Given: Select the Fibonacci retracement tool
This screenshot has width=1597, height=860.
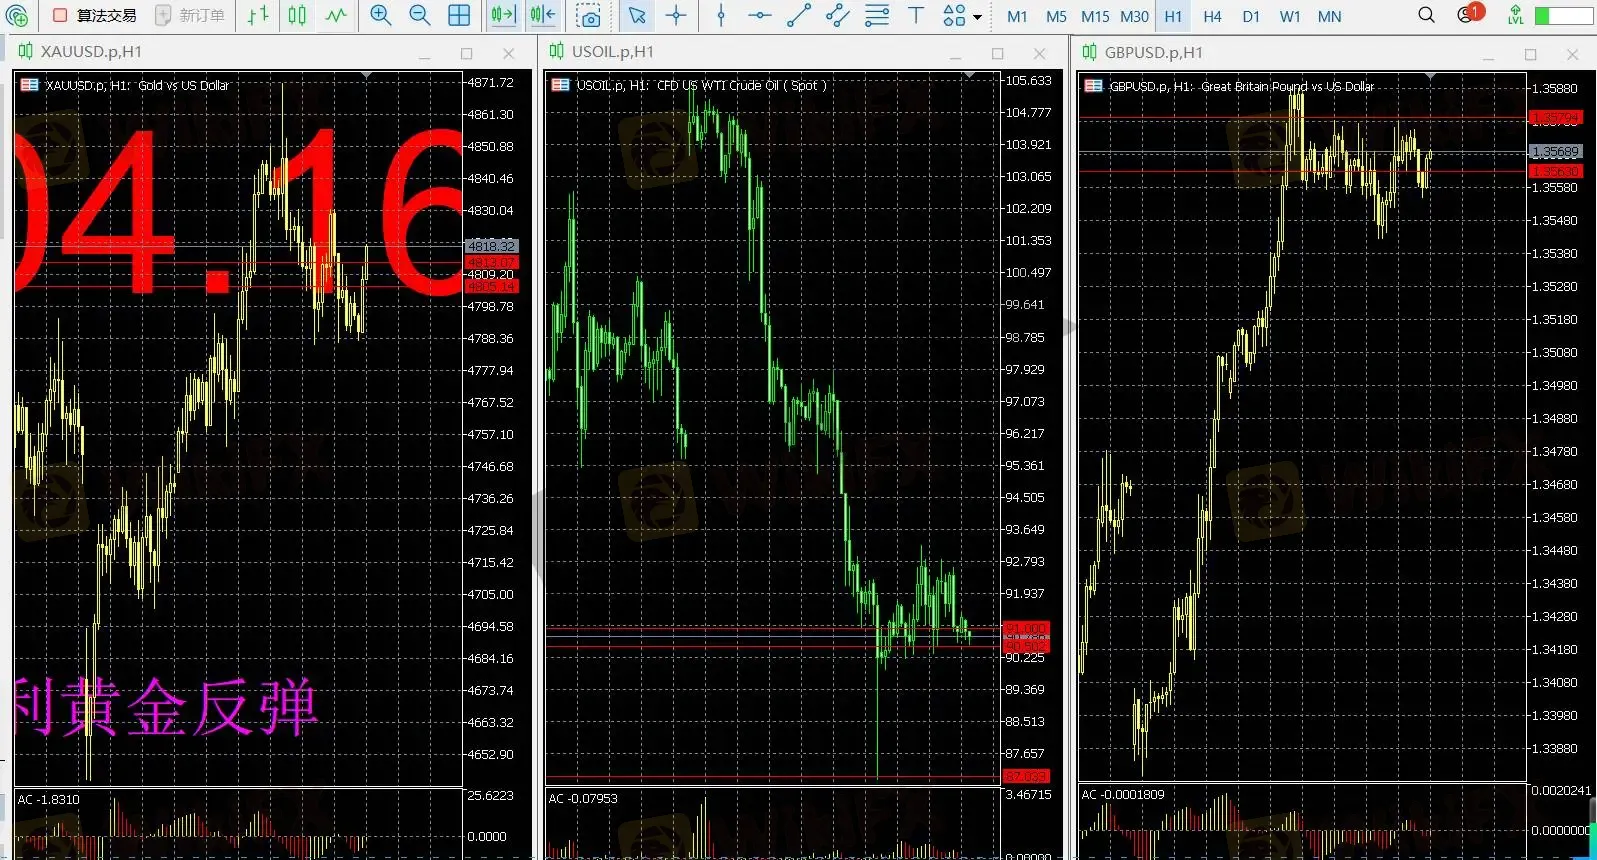Looking at the screenshot, I should [877, 15].
